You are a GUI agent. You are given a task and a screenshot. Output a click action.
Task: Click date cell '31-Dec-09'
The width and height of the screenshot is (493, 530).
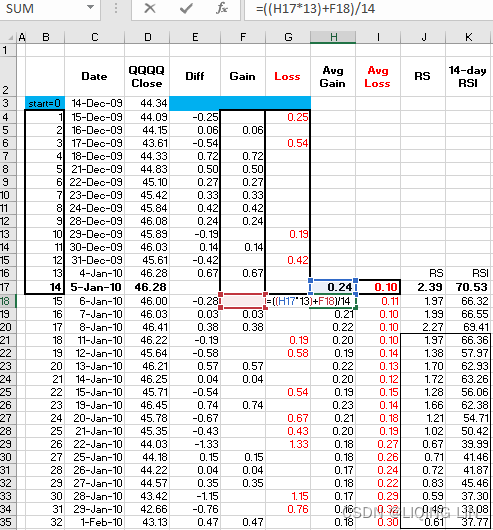click(94, 260)
